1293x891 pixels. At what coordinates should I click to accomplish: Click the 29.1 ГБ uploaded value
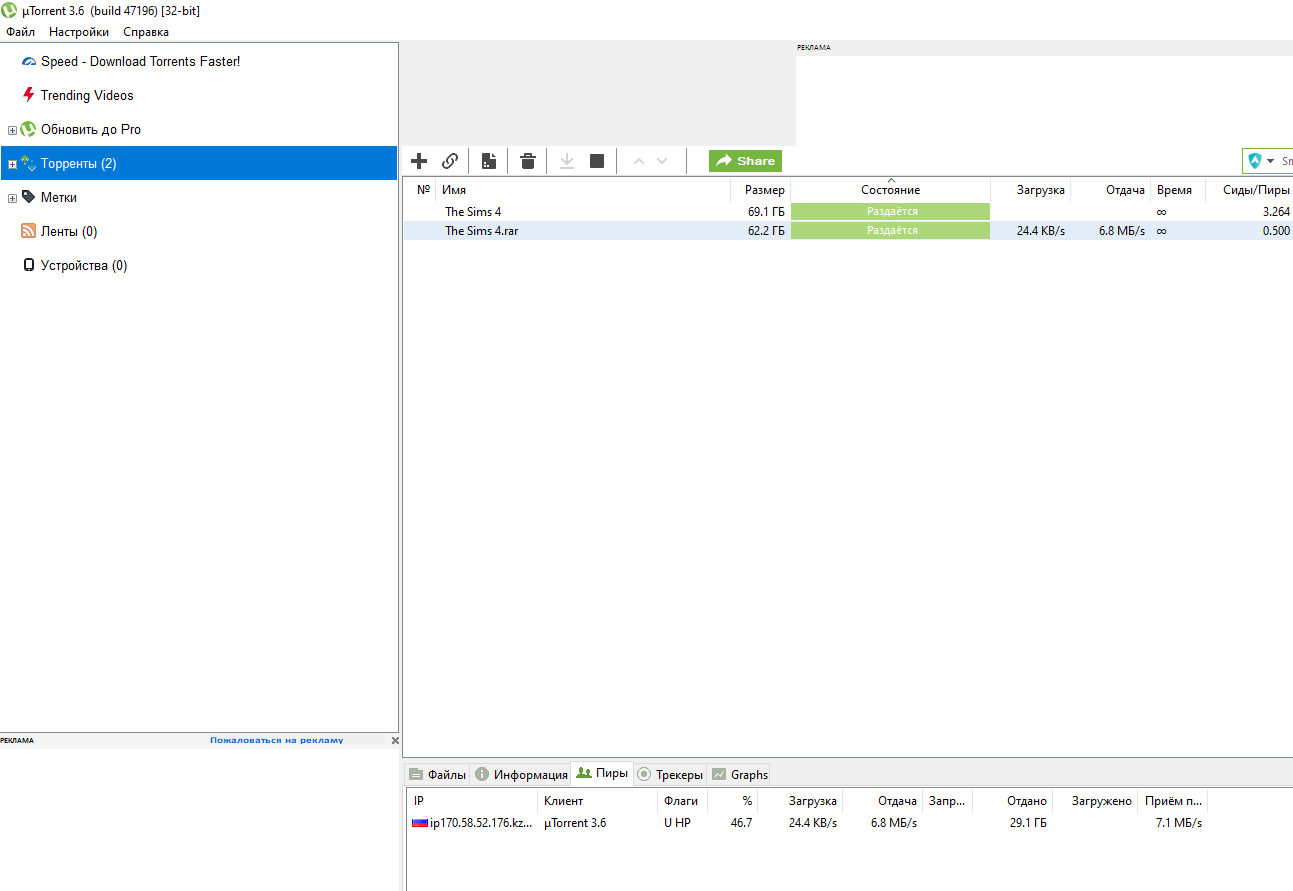pos(1028,823)
